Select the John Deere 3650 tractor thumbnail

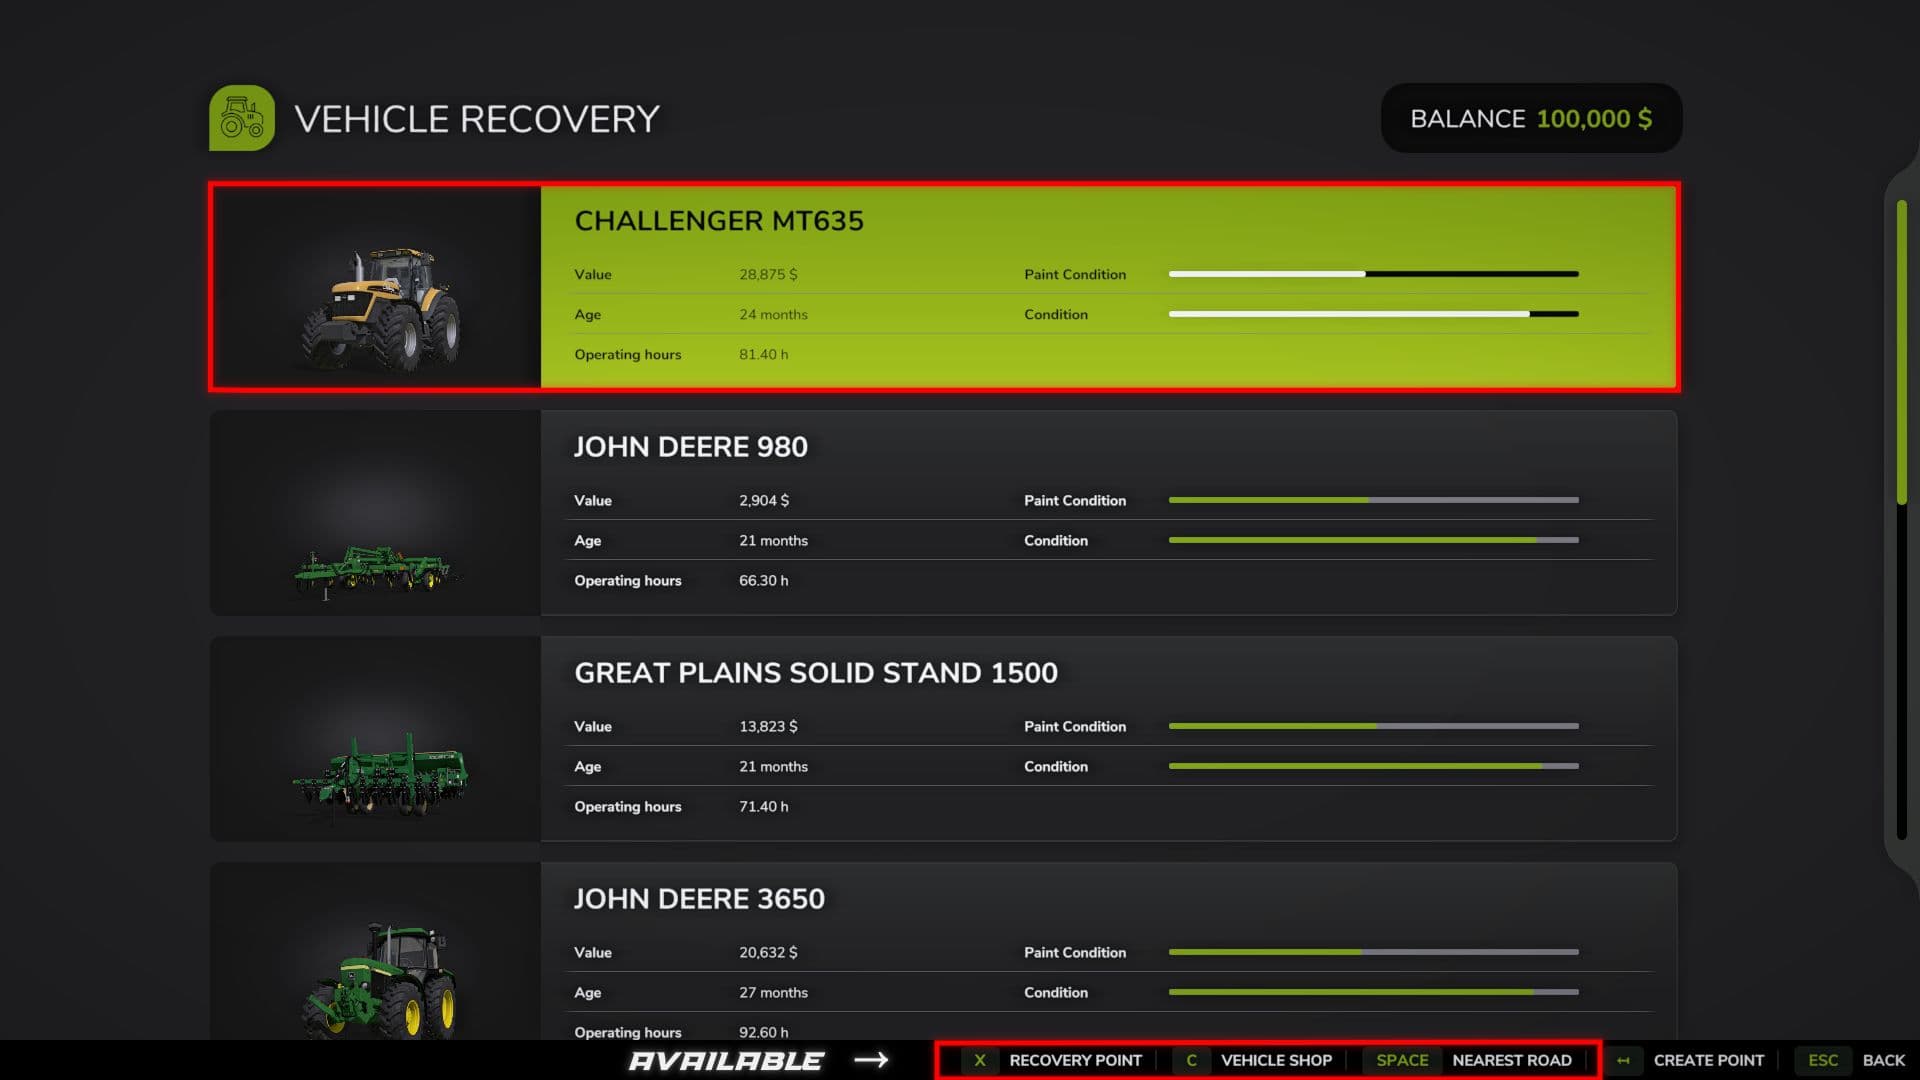(376, 952)
